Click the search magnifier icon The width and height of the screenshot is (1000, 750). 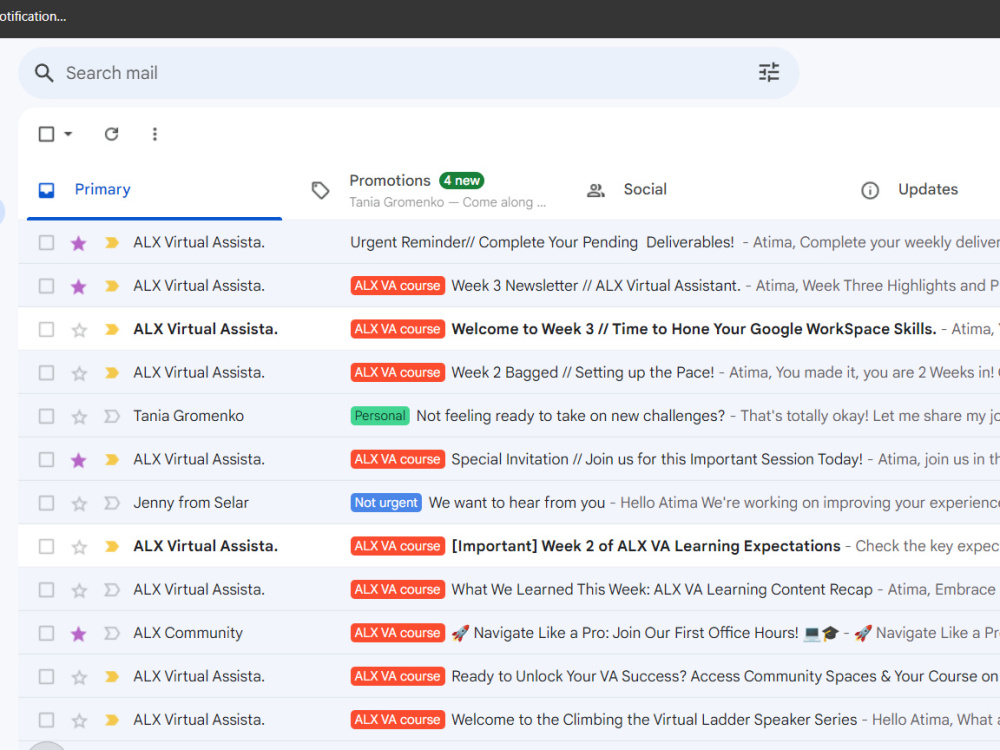tap(44, 73)
